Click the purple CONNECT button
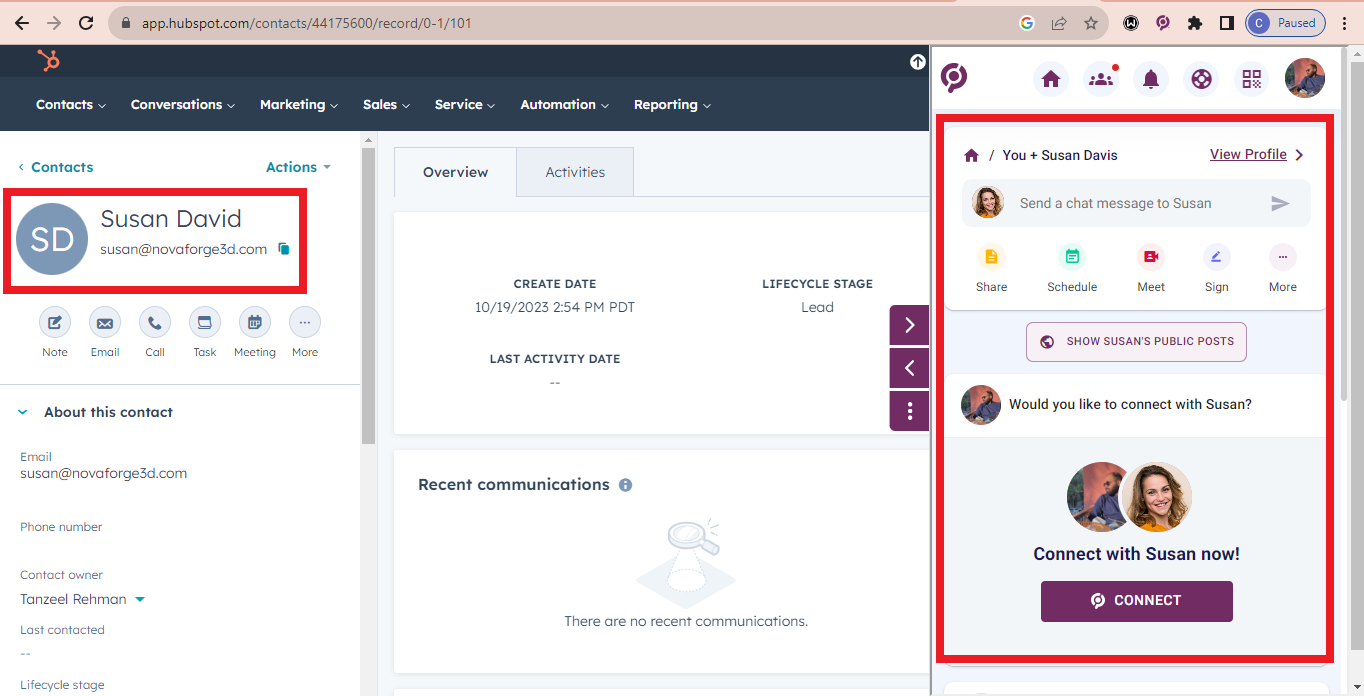Viewport: 1364px width, 696px height. 1136,601
